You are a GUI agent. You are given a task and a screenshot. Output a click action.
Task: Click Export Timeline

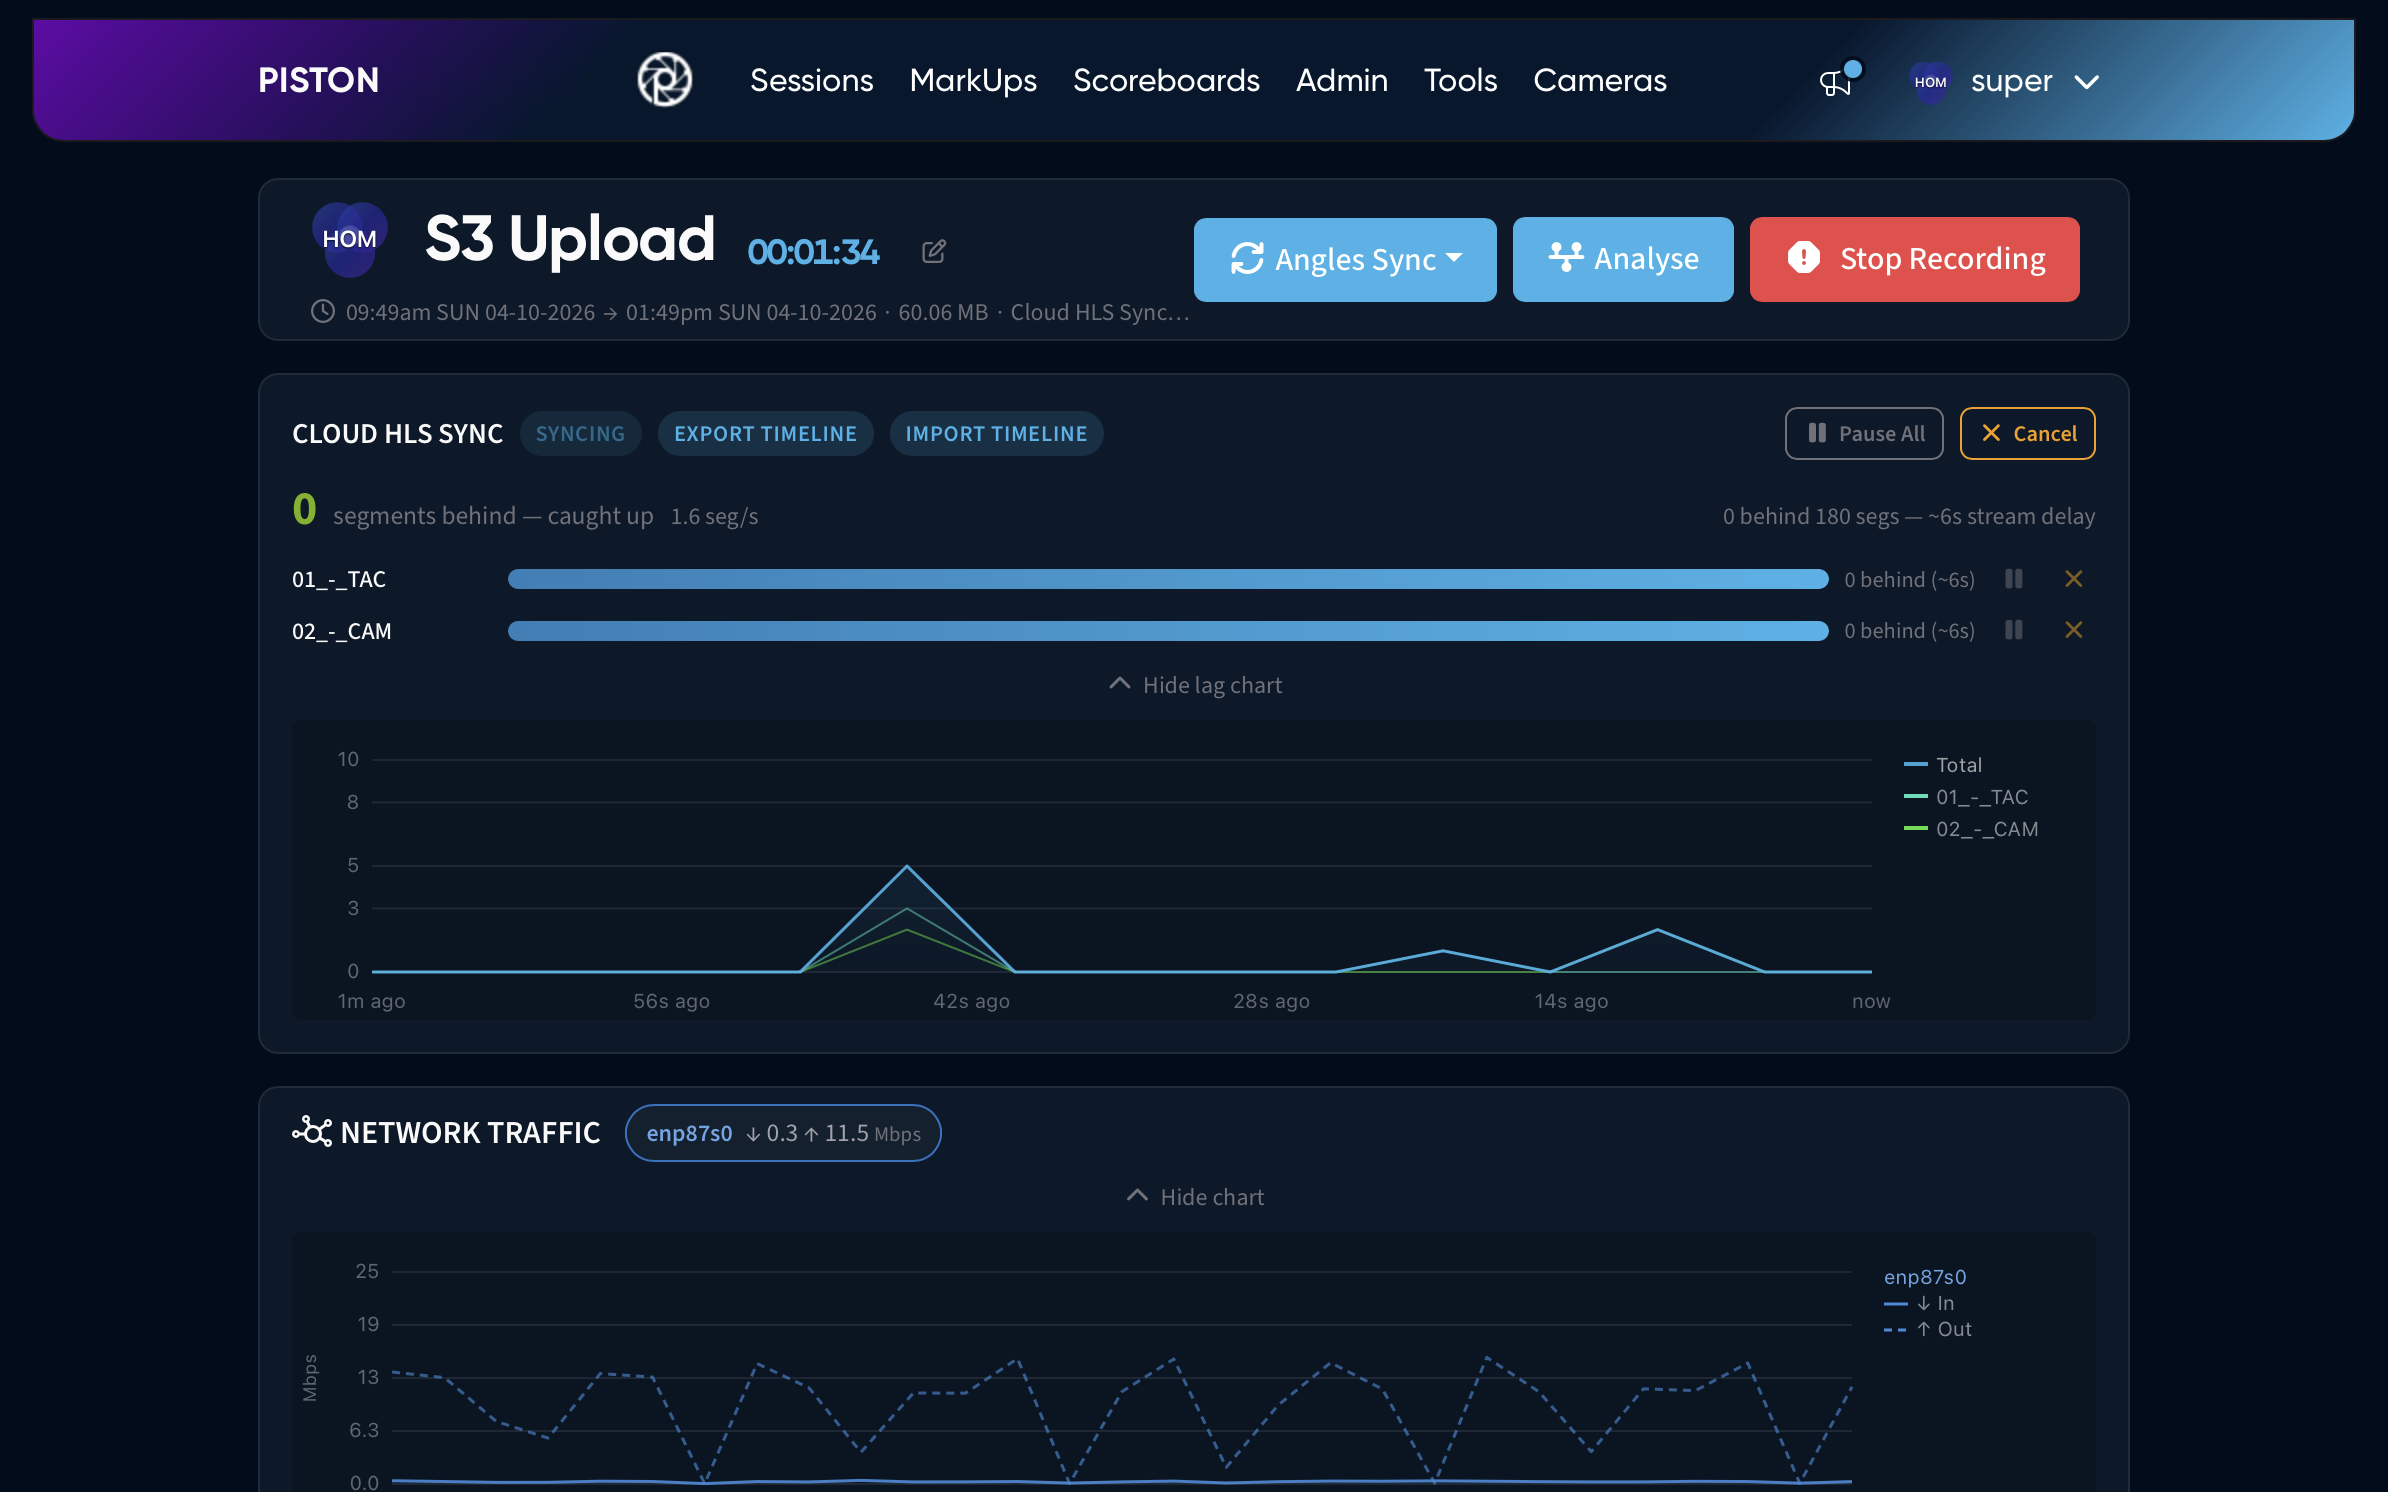765,433
